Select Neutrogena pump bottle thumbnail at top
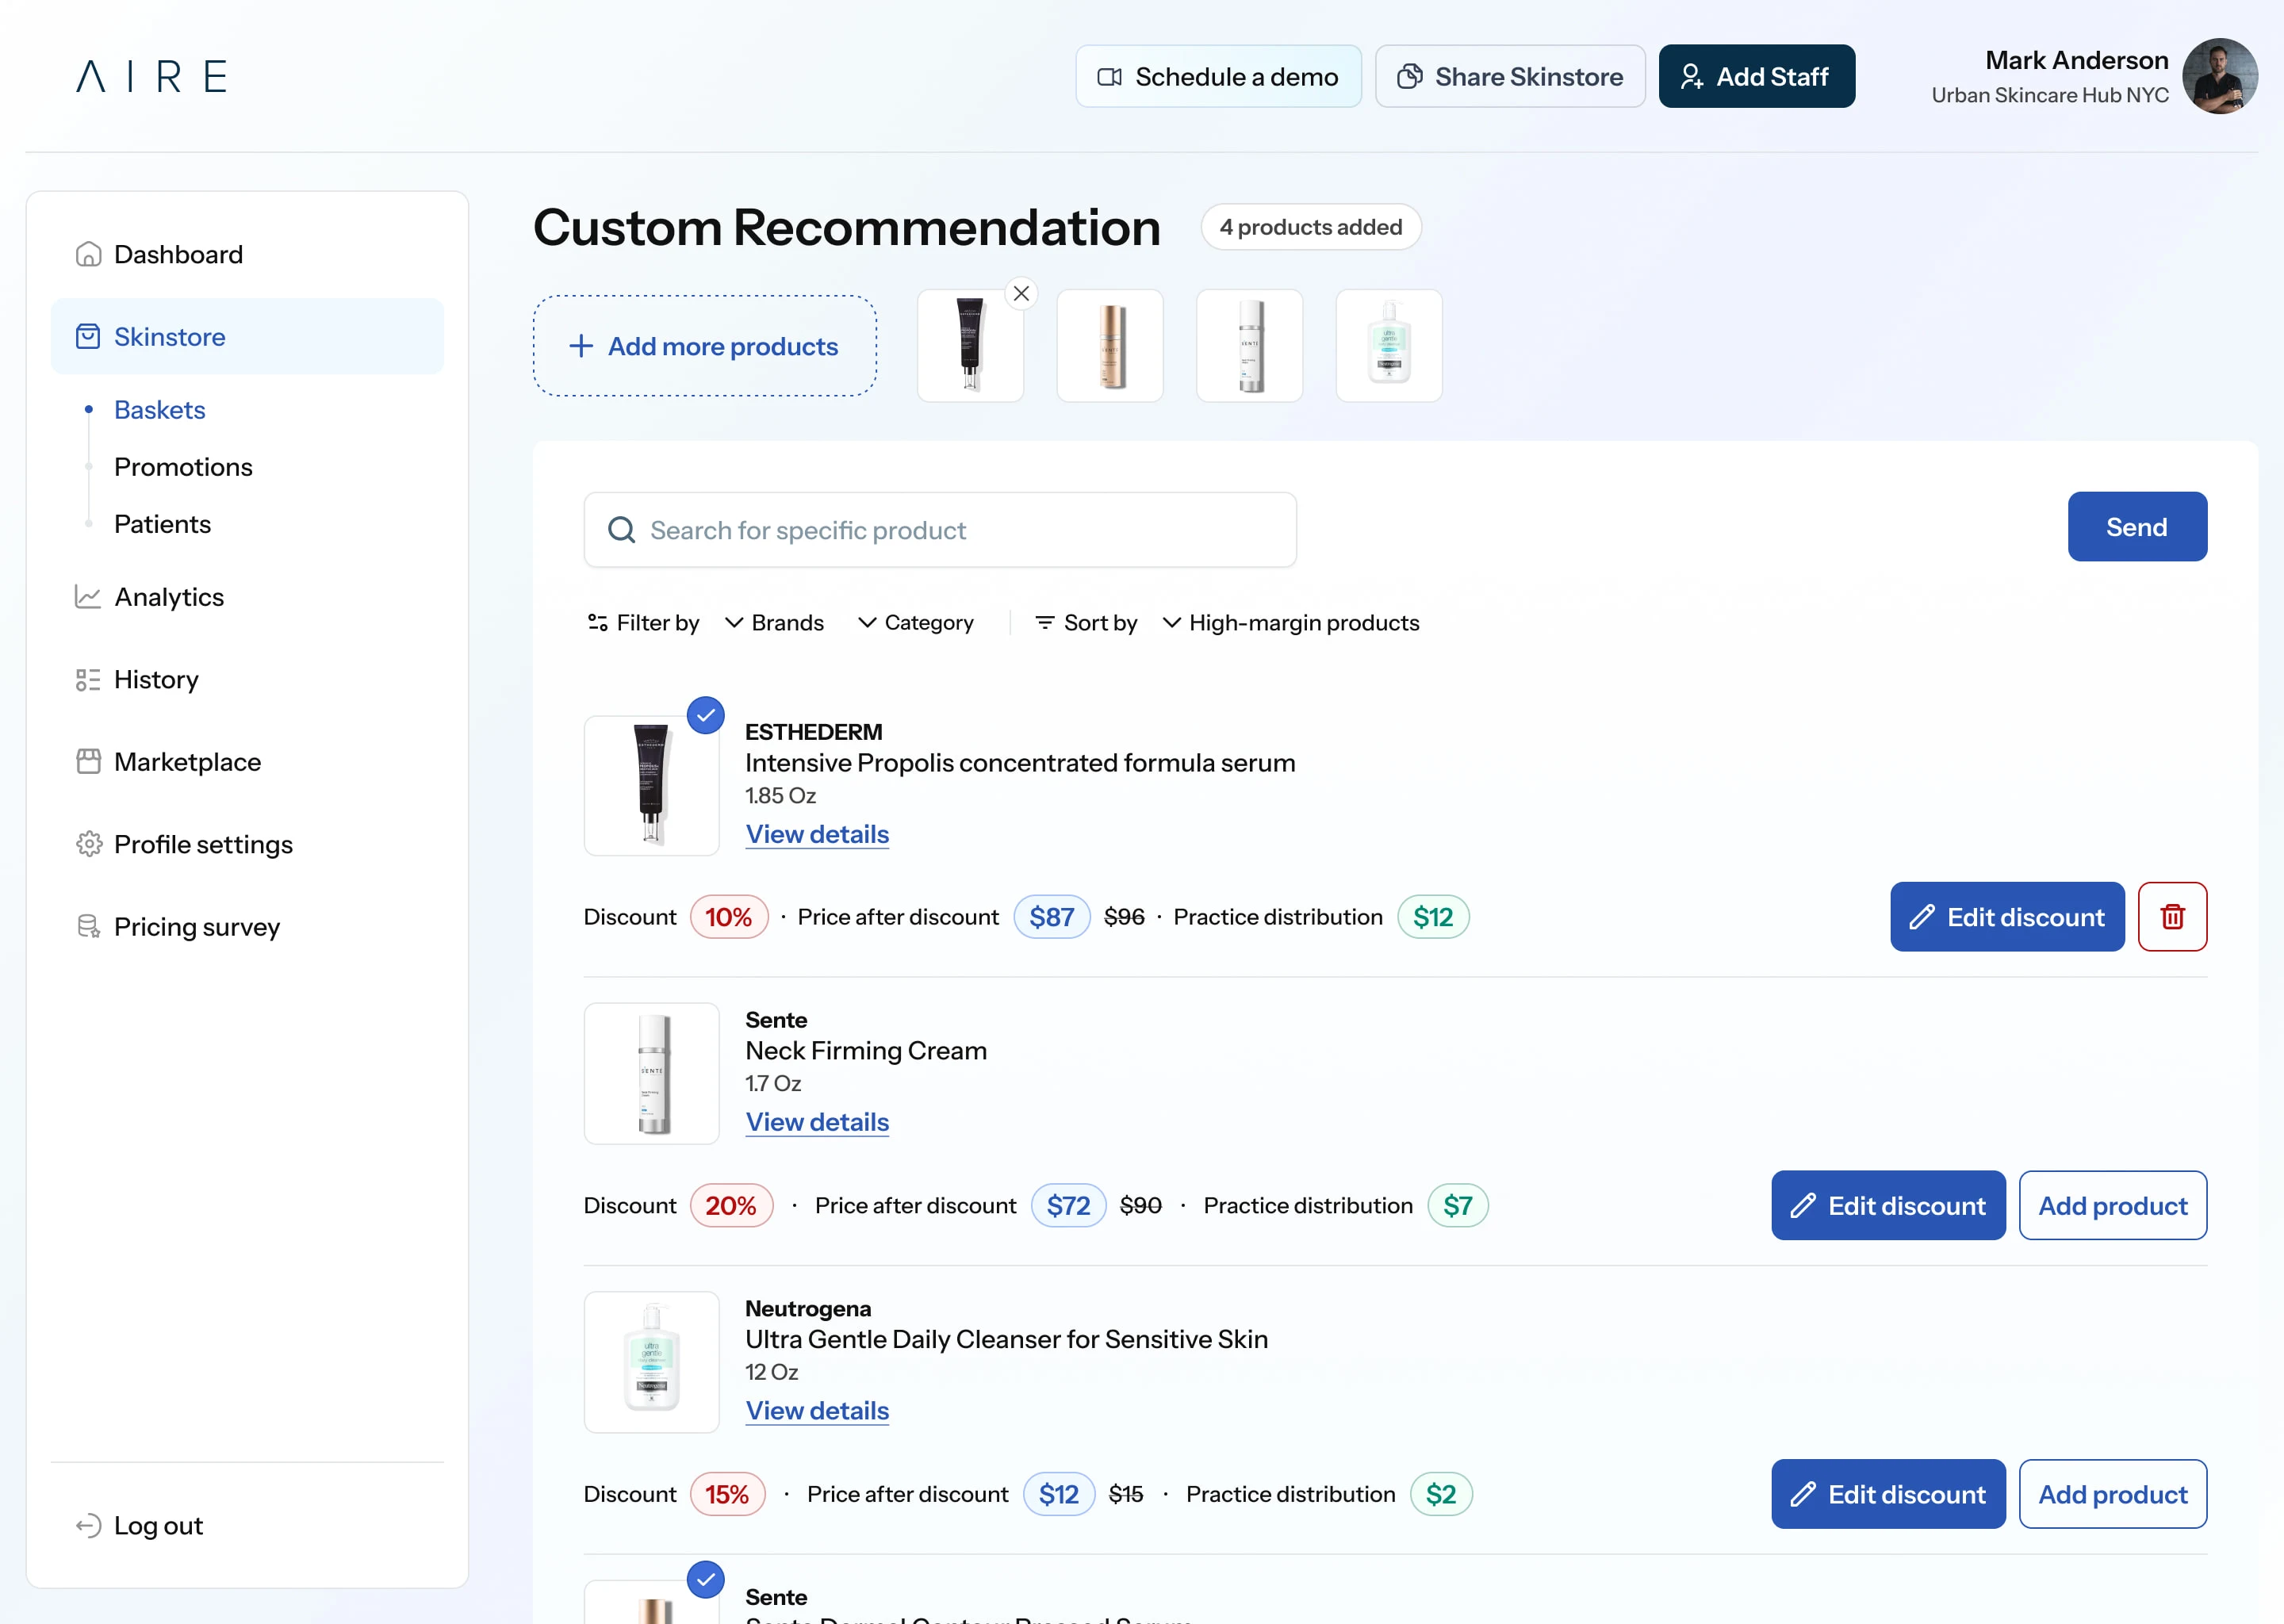The height and width of the screenshot is (1624, 2284). (x=1388, y=346)
